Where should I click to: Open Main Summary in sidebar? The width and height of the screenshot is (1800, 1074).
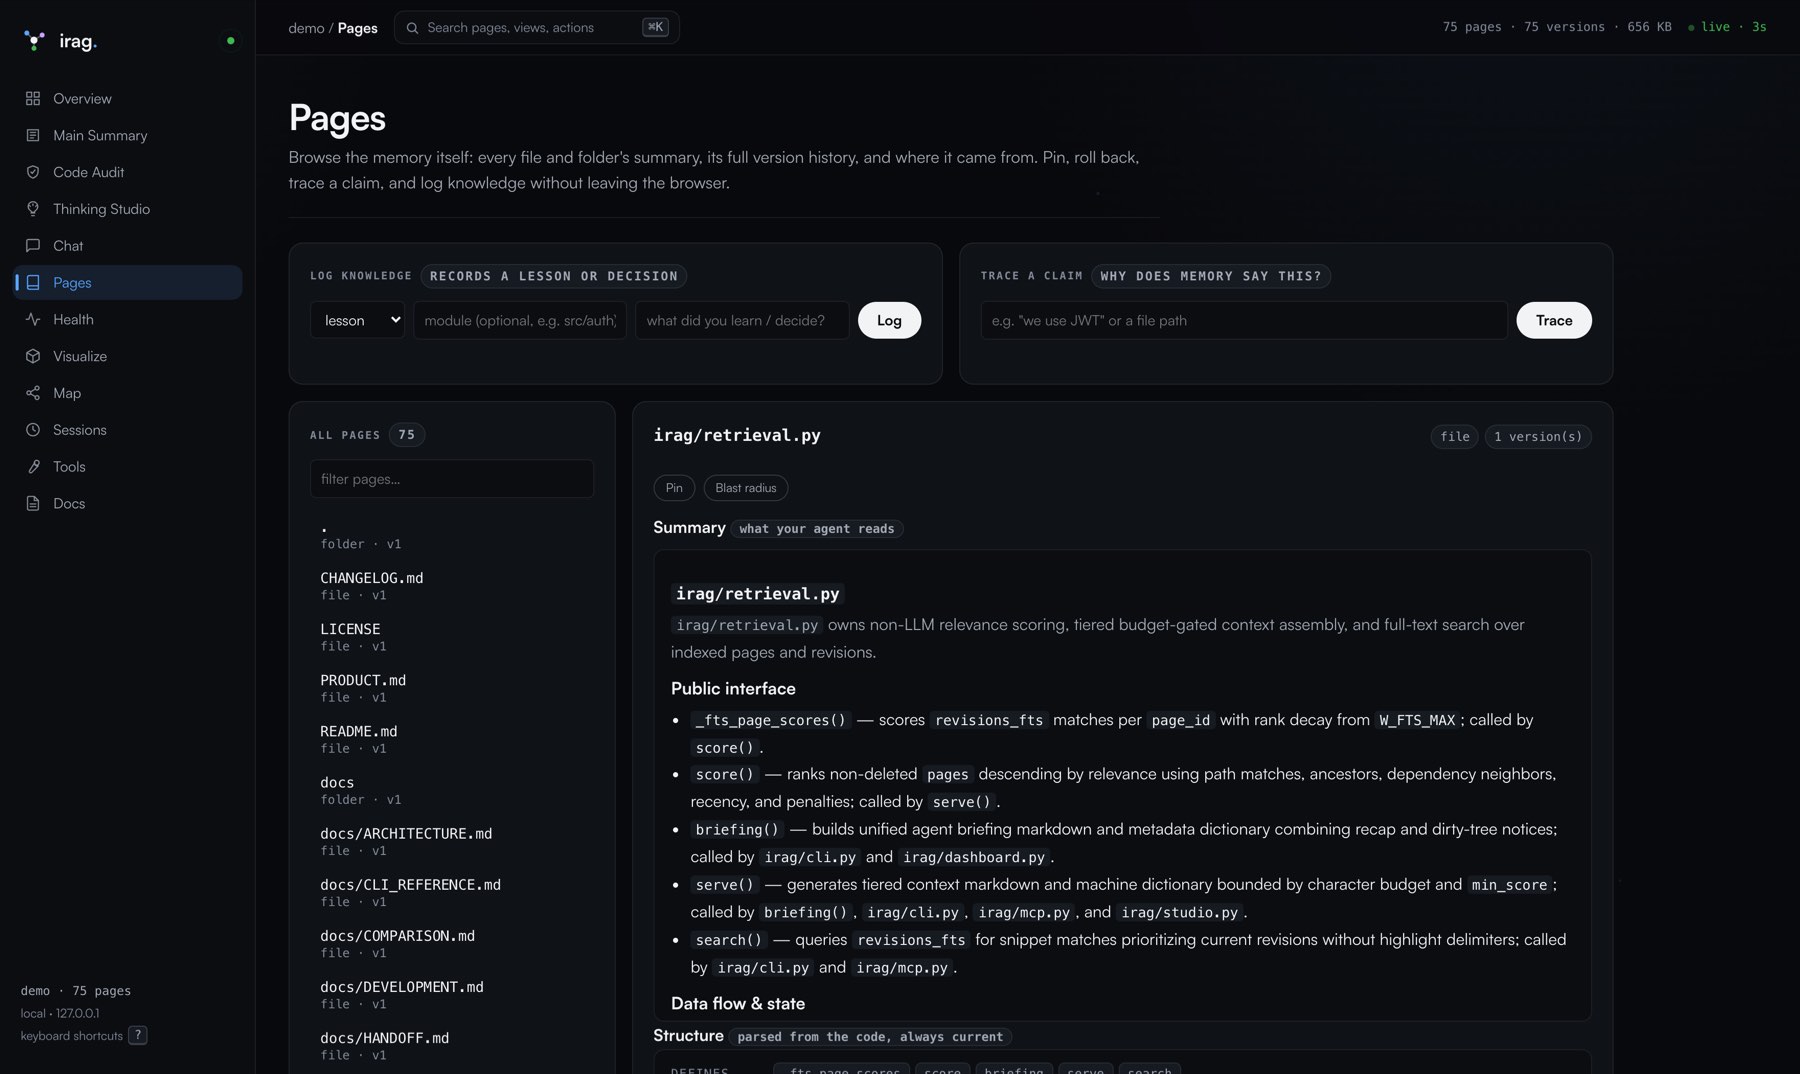click(128, 135)
